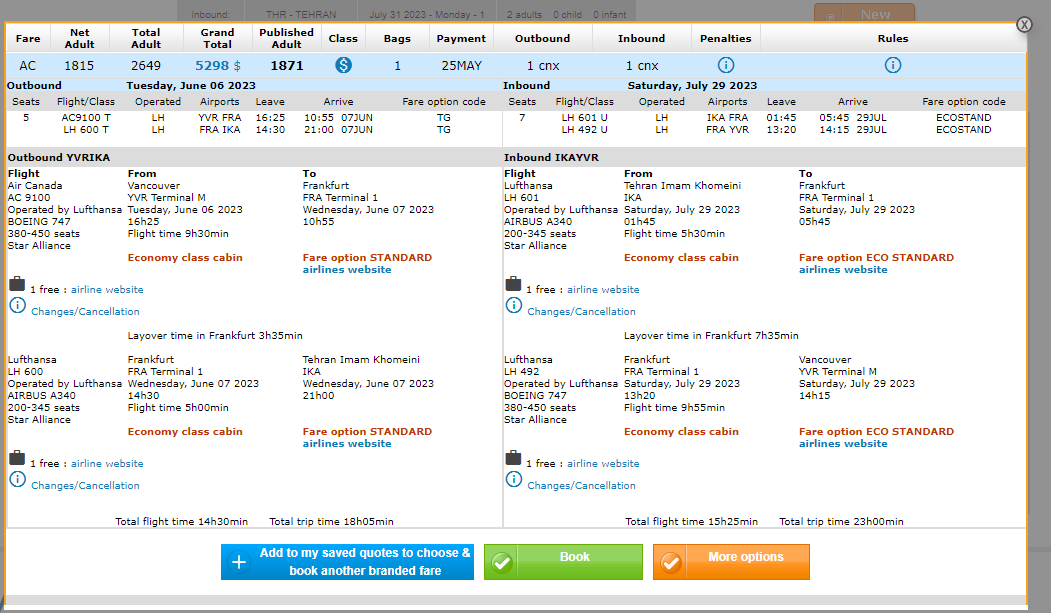The width and height of the screenshot is (1051, 613).
Task: Click the blue dollar Class icon
Action: (343, 65)
